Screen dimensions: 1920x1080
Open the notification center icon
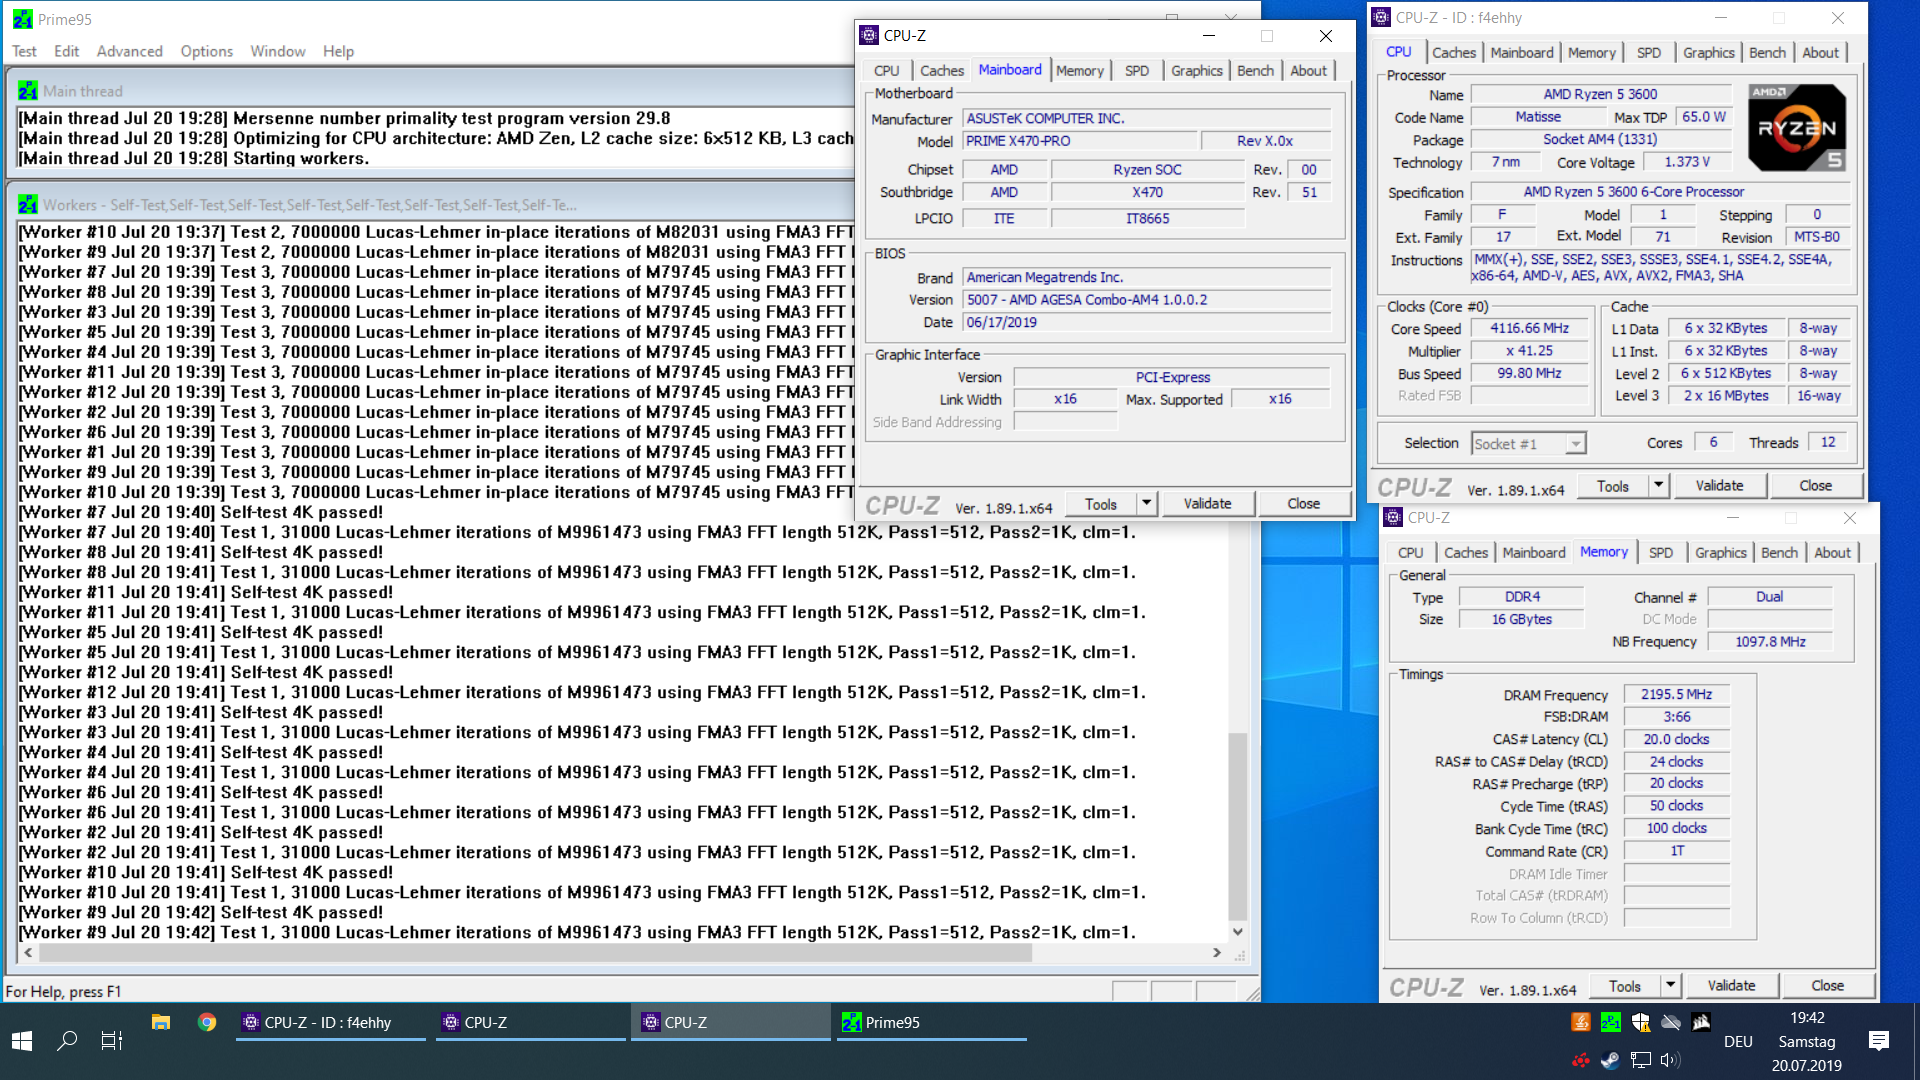pos(1878,1041)
